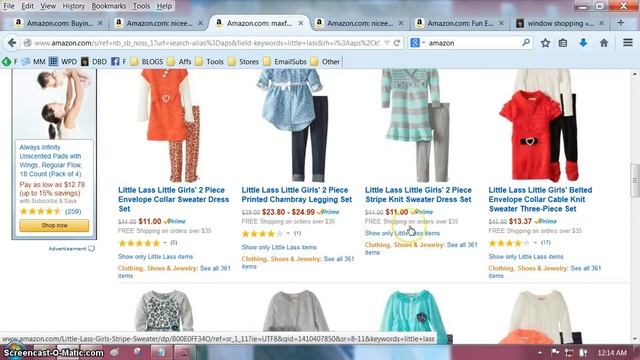The image size is (640, 360).
Task: Open Action Center flag icon in tray
Action: click(x=555, y=352)
